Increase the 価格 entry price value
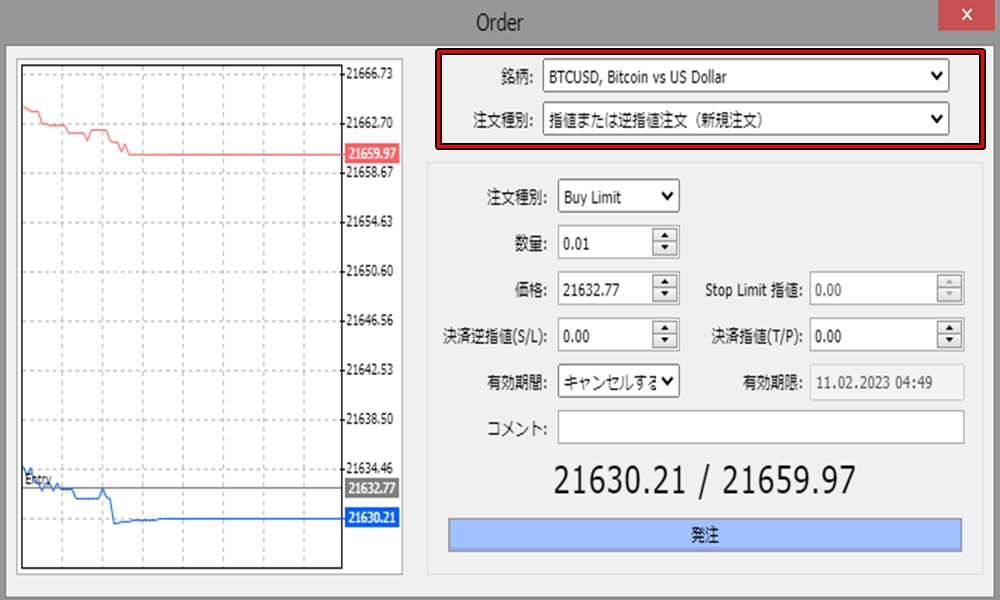The height and width of the screenshot is (600, 1000). pyautogui.click(x=666, y=281)
